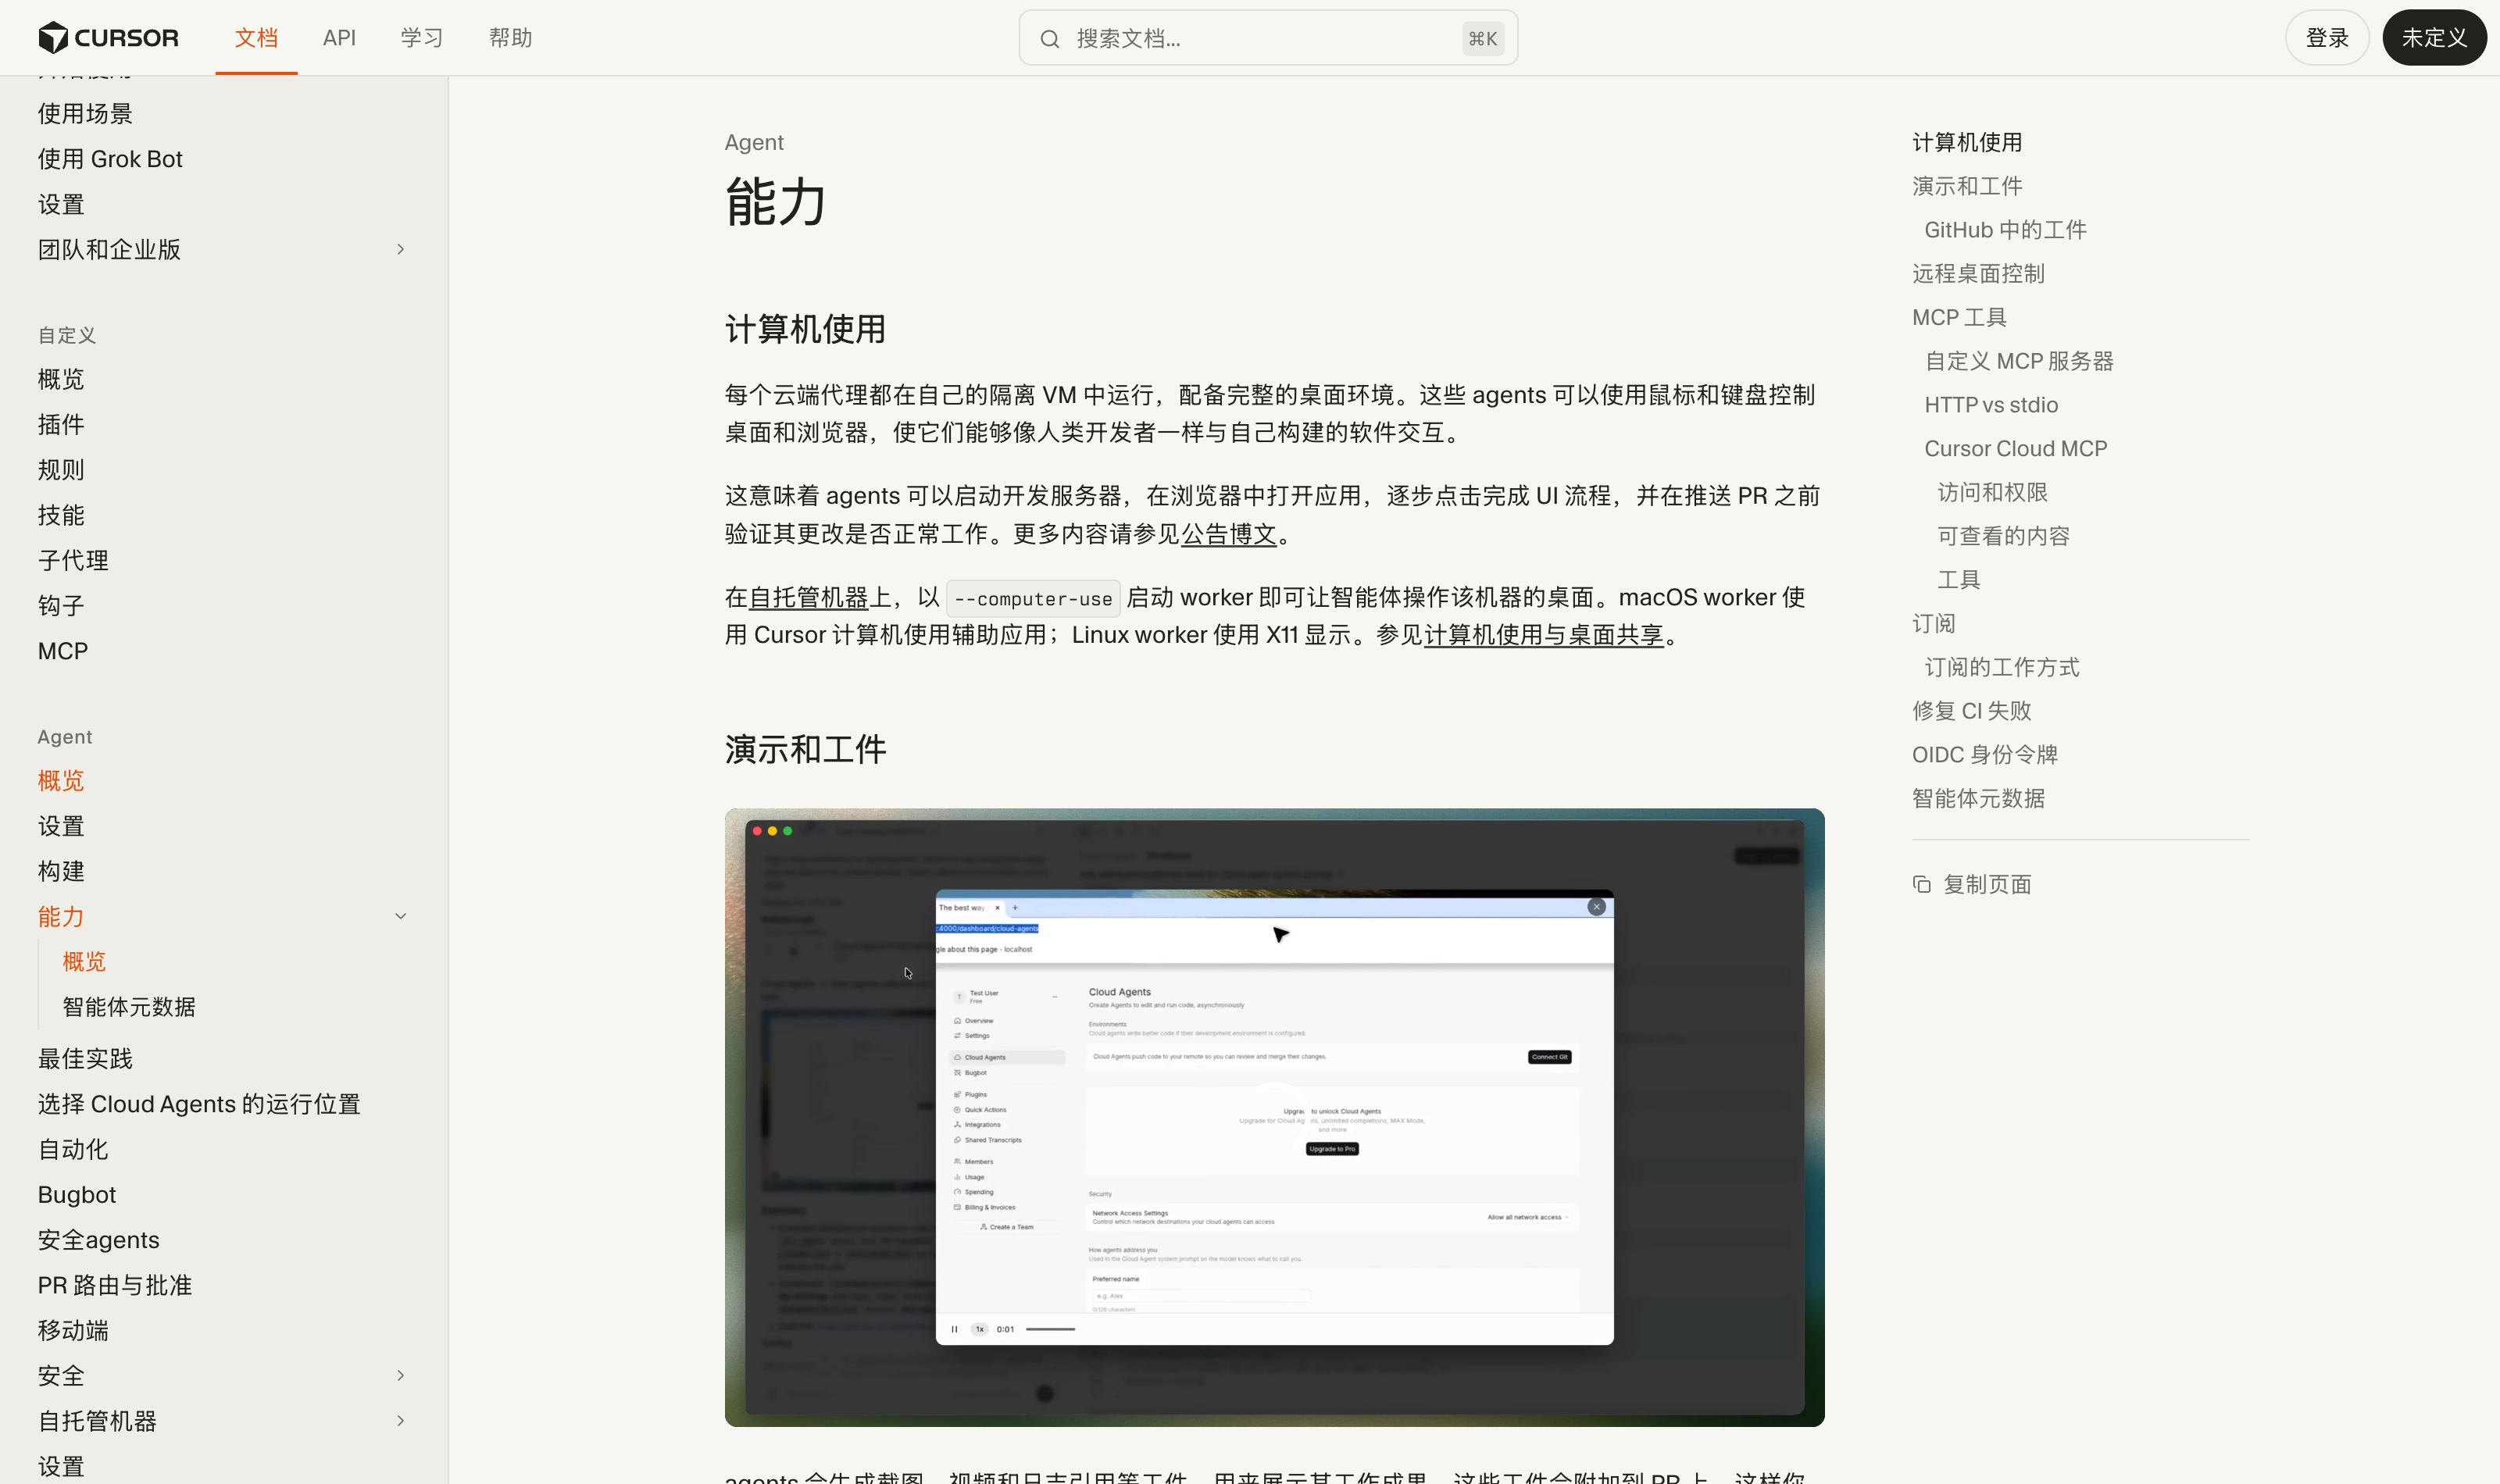Viewport: 2500px width, 1484px height.
Task: Switch to the 文档 tab
Action: (256, 38)
